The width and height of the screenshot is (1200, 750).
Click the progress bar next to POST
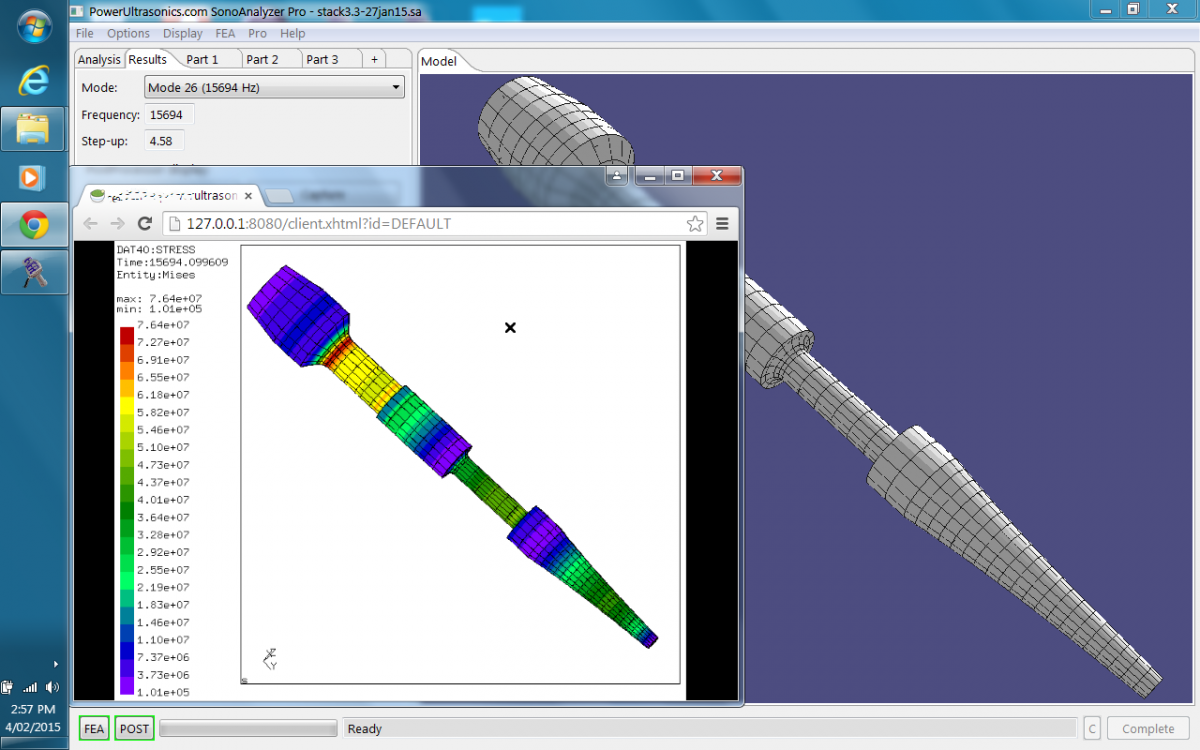pos(248,729)
